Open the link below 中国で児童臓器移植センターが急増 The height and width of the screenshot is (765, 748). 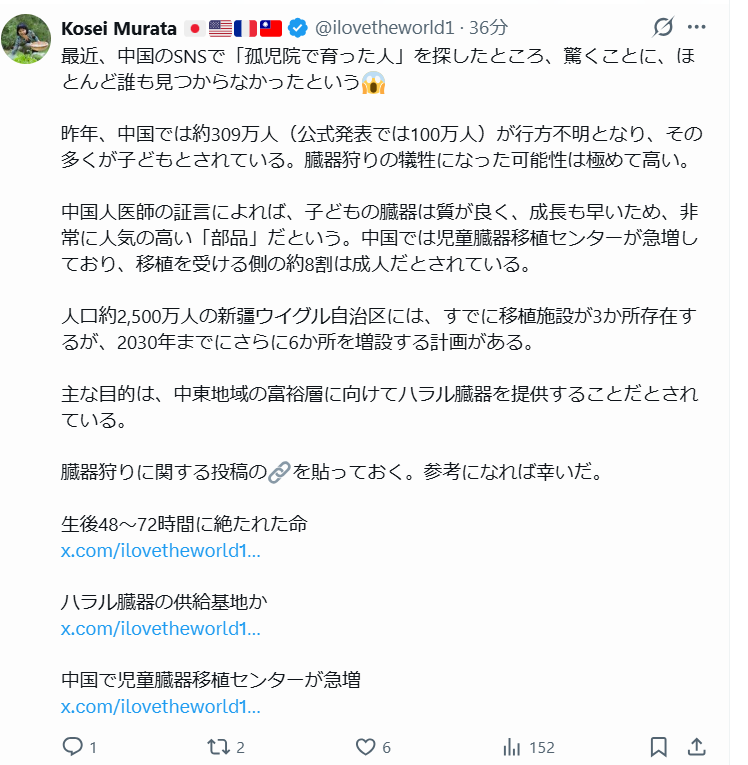(x=160, y=707)
